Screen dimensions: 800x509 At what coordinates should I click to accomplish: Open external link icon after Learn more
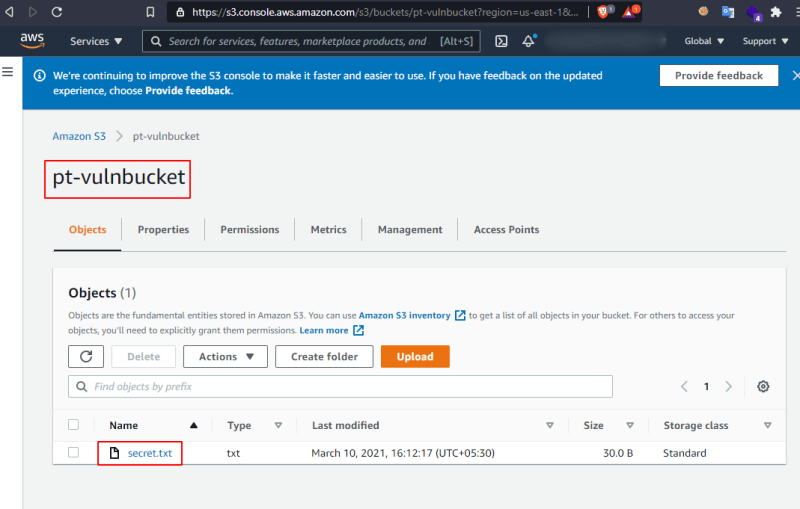(x=358, y=330)
